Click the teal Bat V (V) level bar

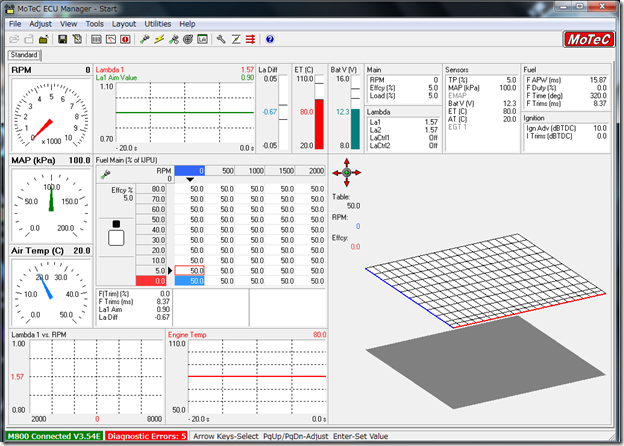point(355,129)
